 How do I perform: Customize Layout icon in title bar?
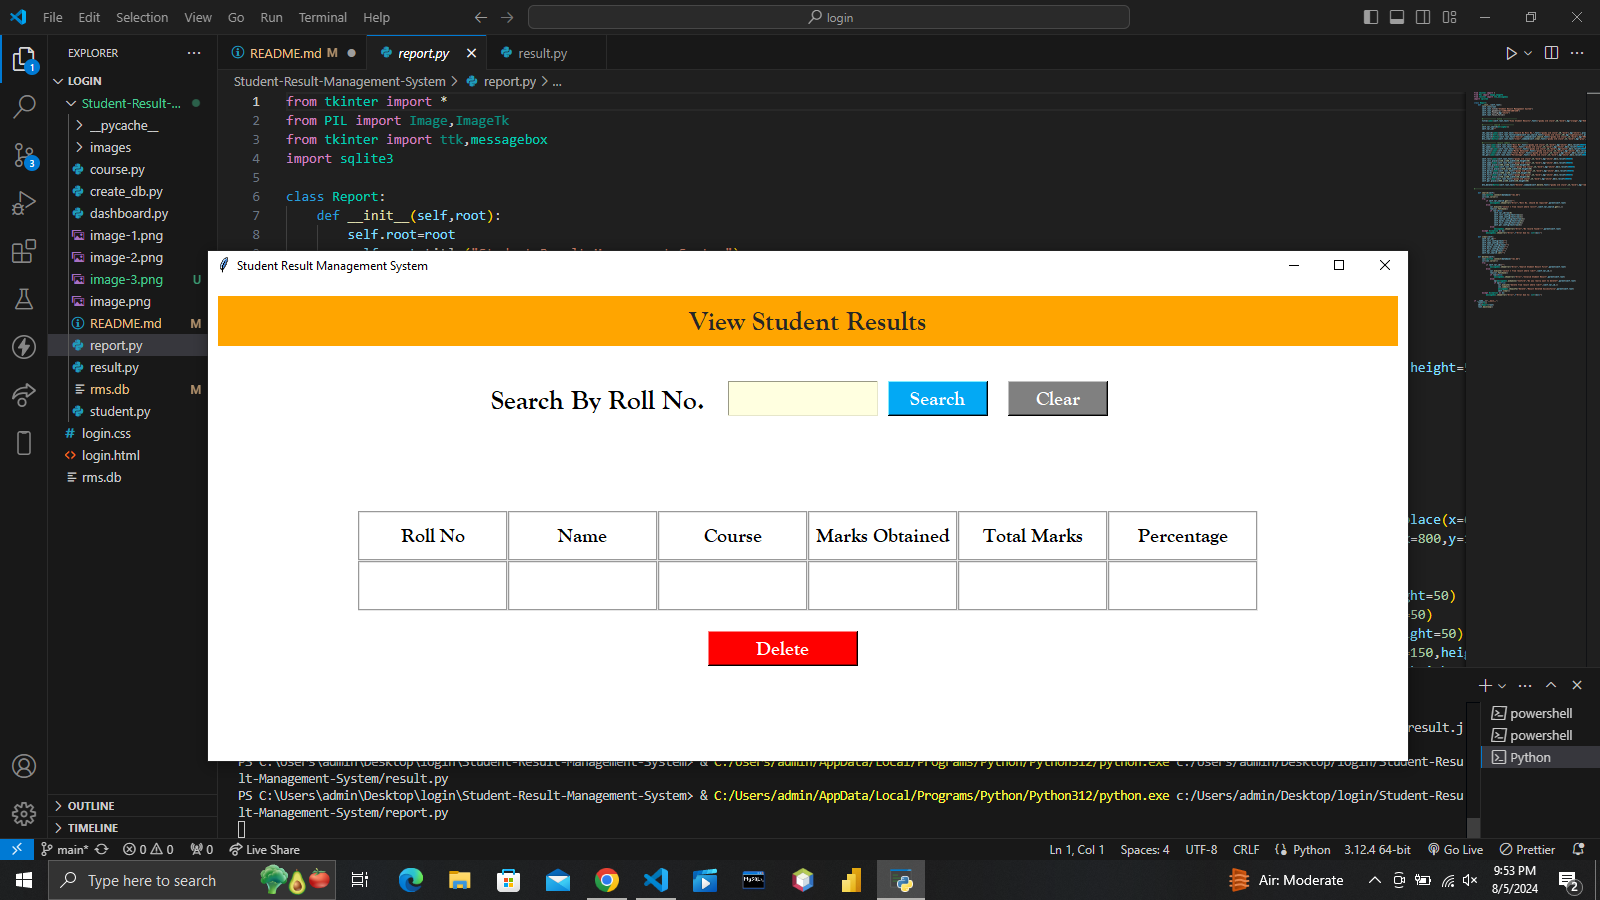point(1449,17)
